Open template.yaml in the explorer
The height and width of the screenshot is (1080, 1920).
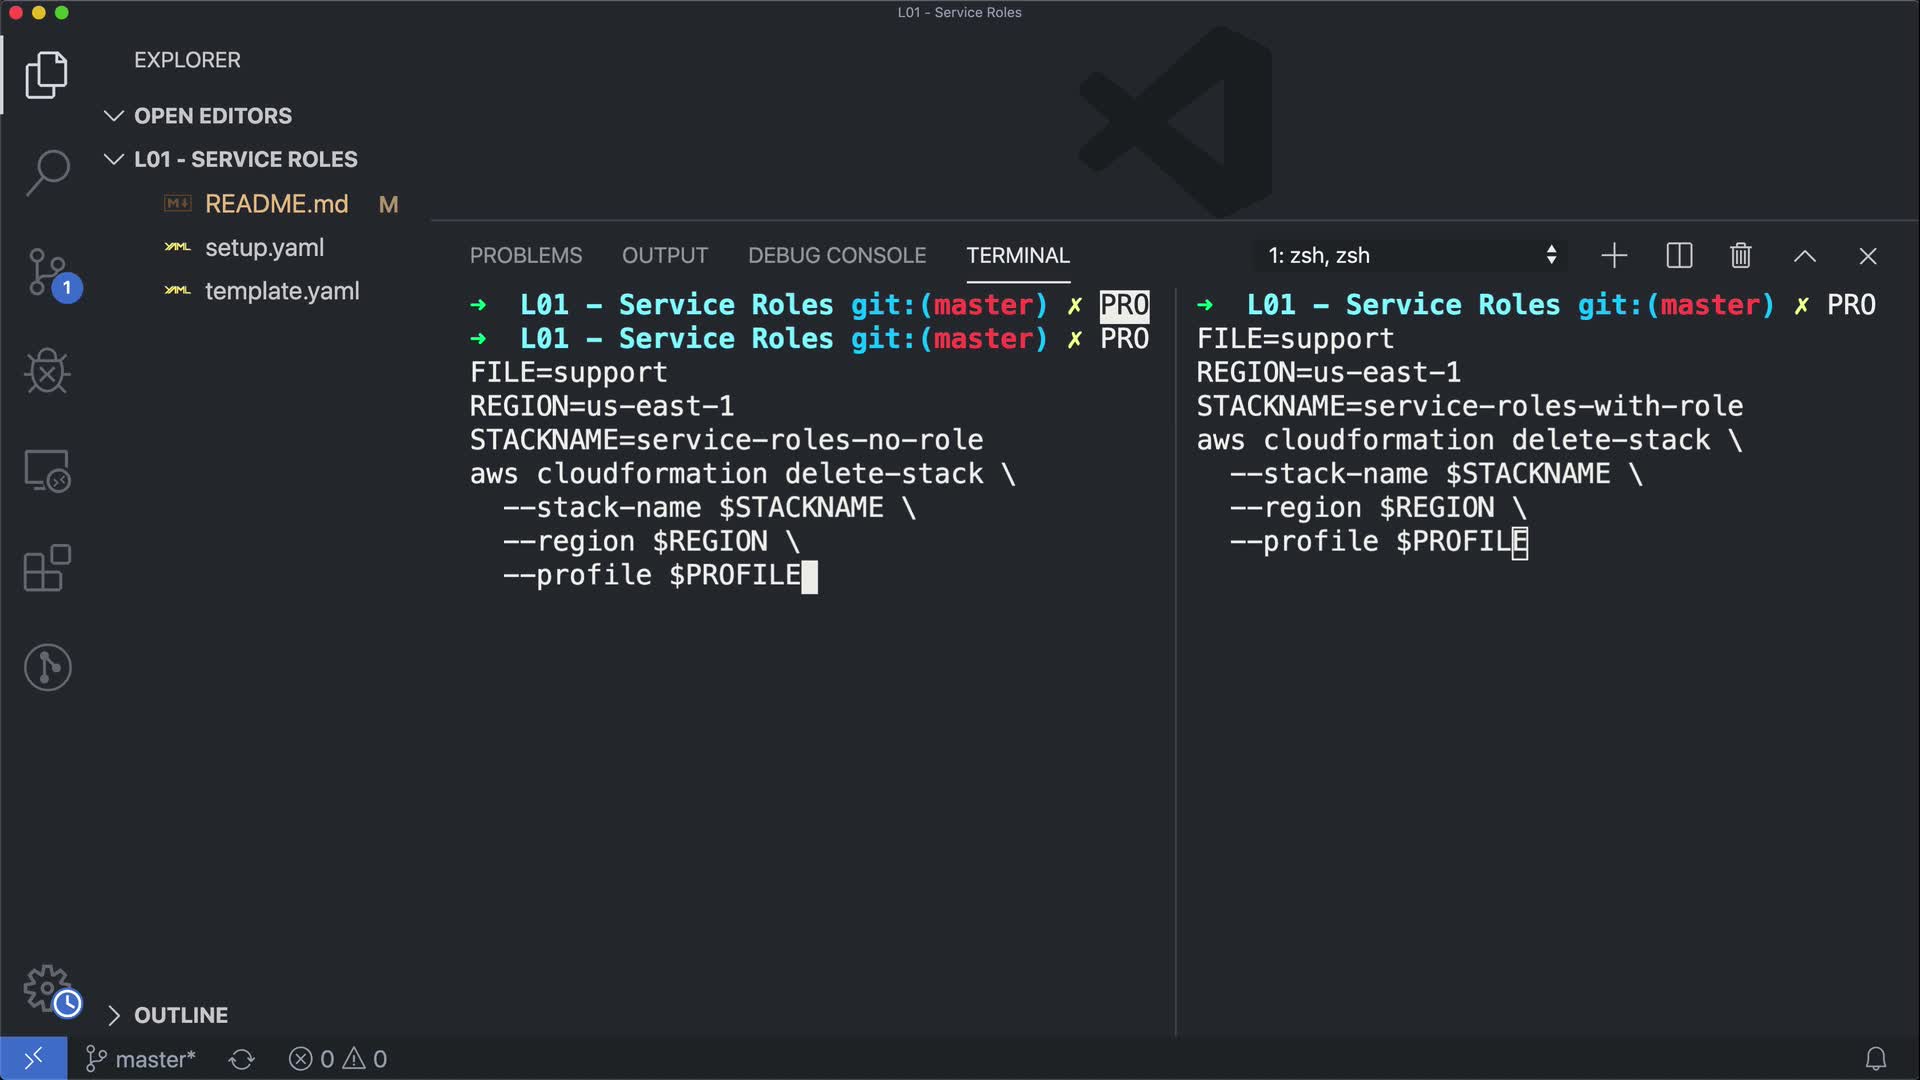coord(281,291)
